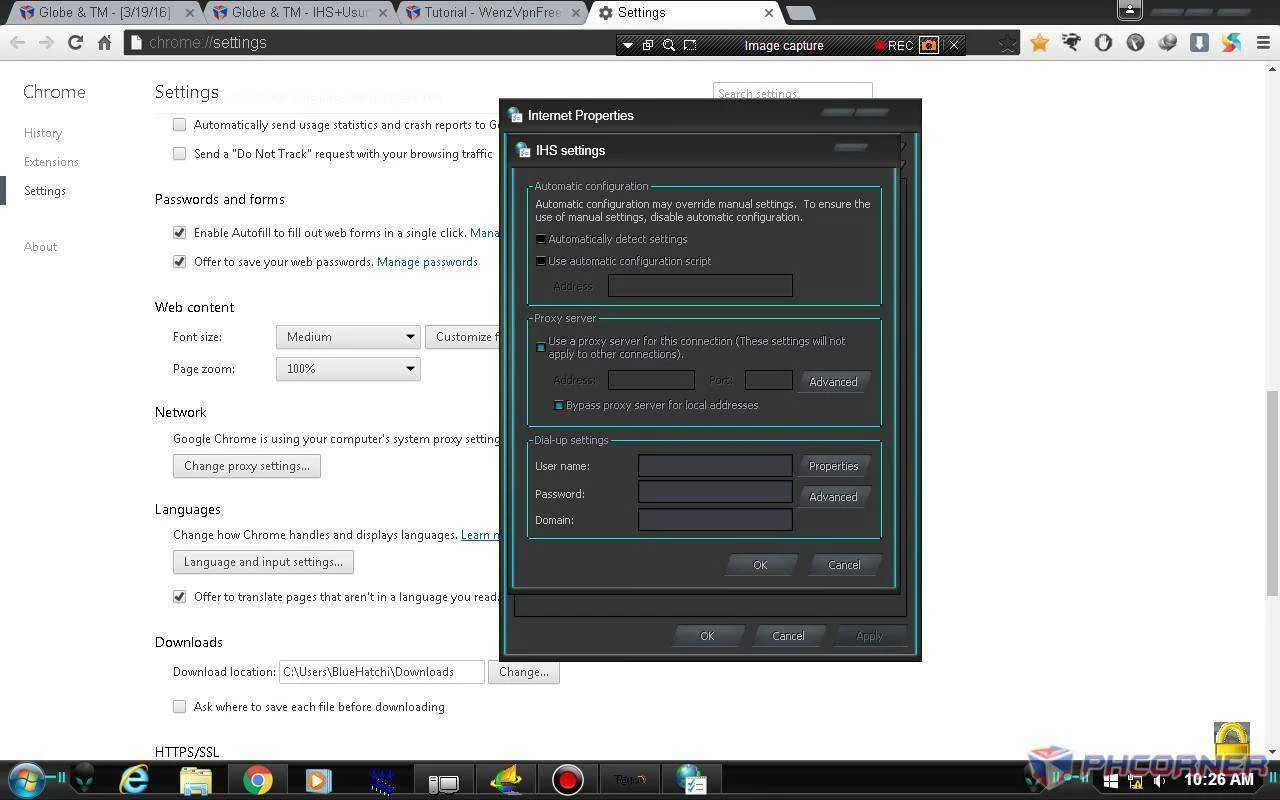Open File Explorer from taskbar
The image size is (1280, 800).
point(196,780)
